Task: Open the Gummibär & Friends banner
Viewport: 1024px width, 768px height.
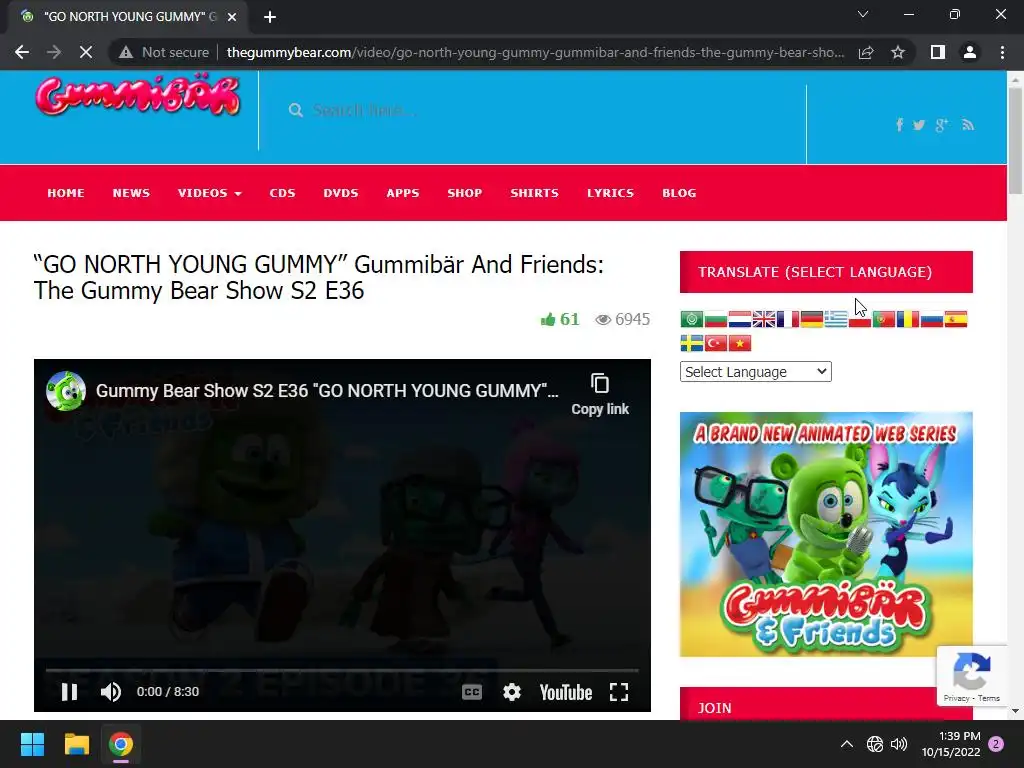Action: coord(826,534)
